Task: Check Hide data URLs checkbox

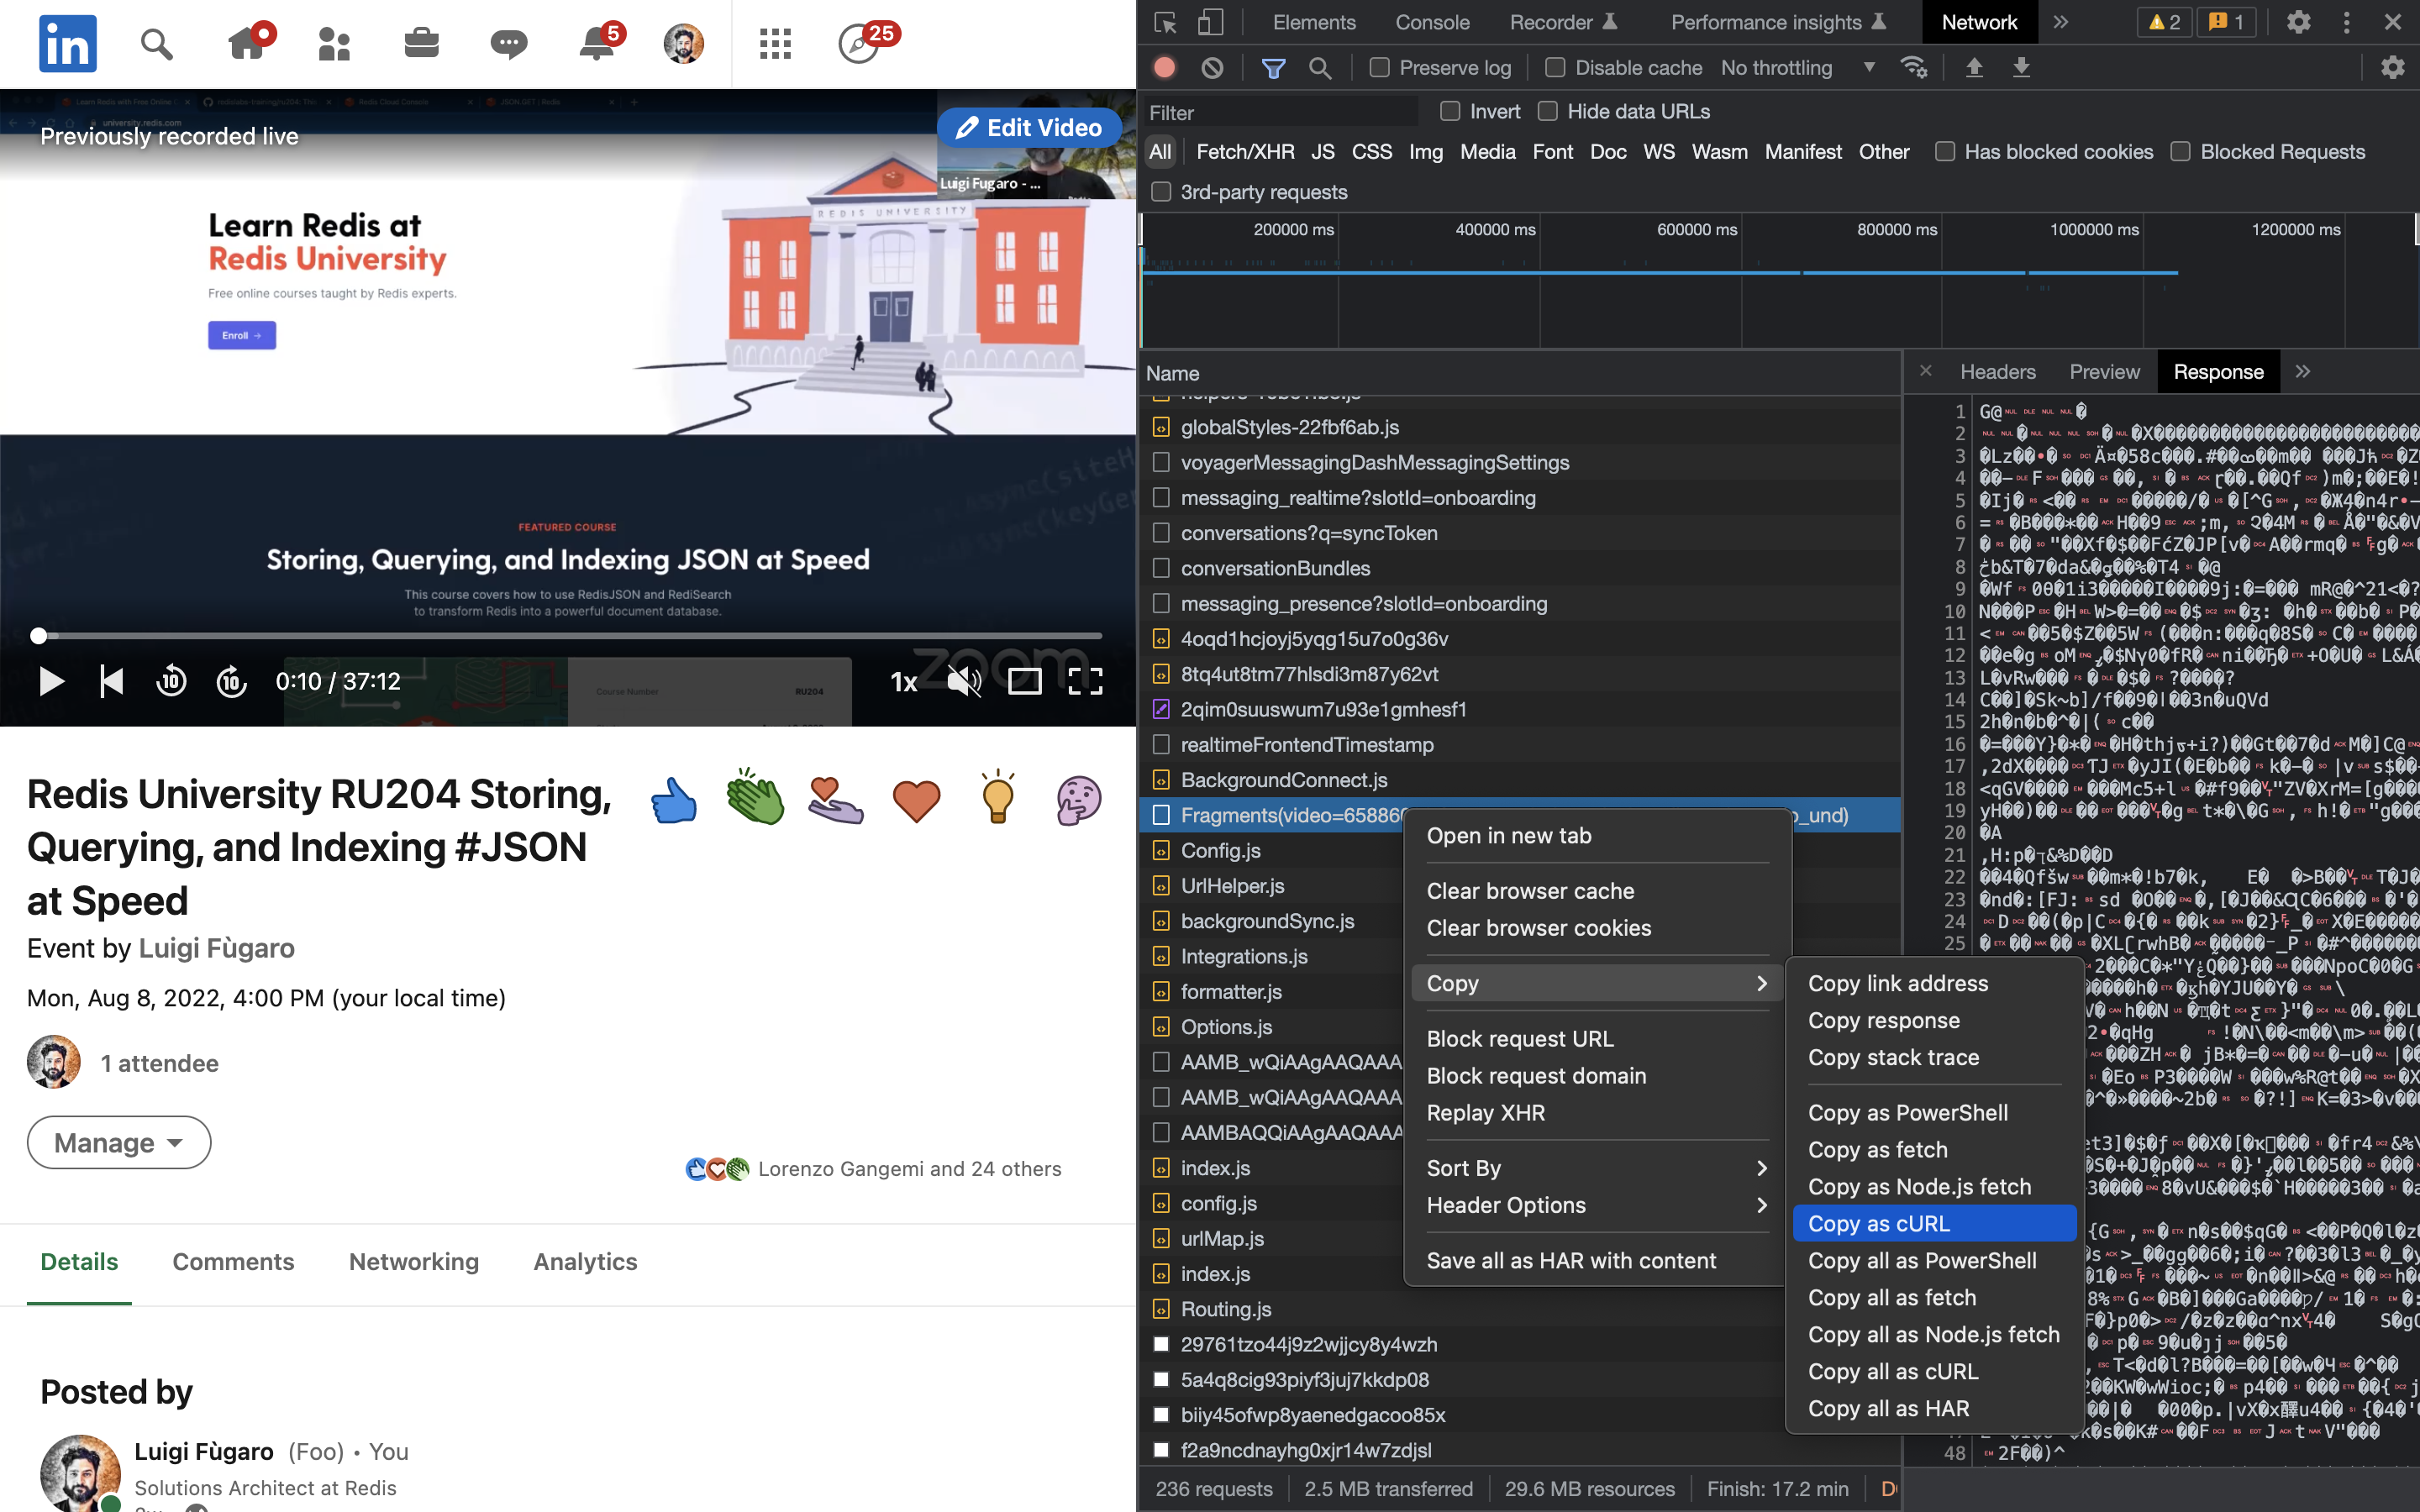Action: click(1547, 111)
